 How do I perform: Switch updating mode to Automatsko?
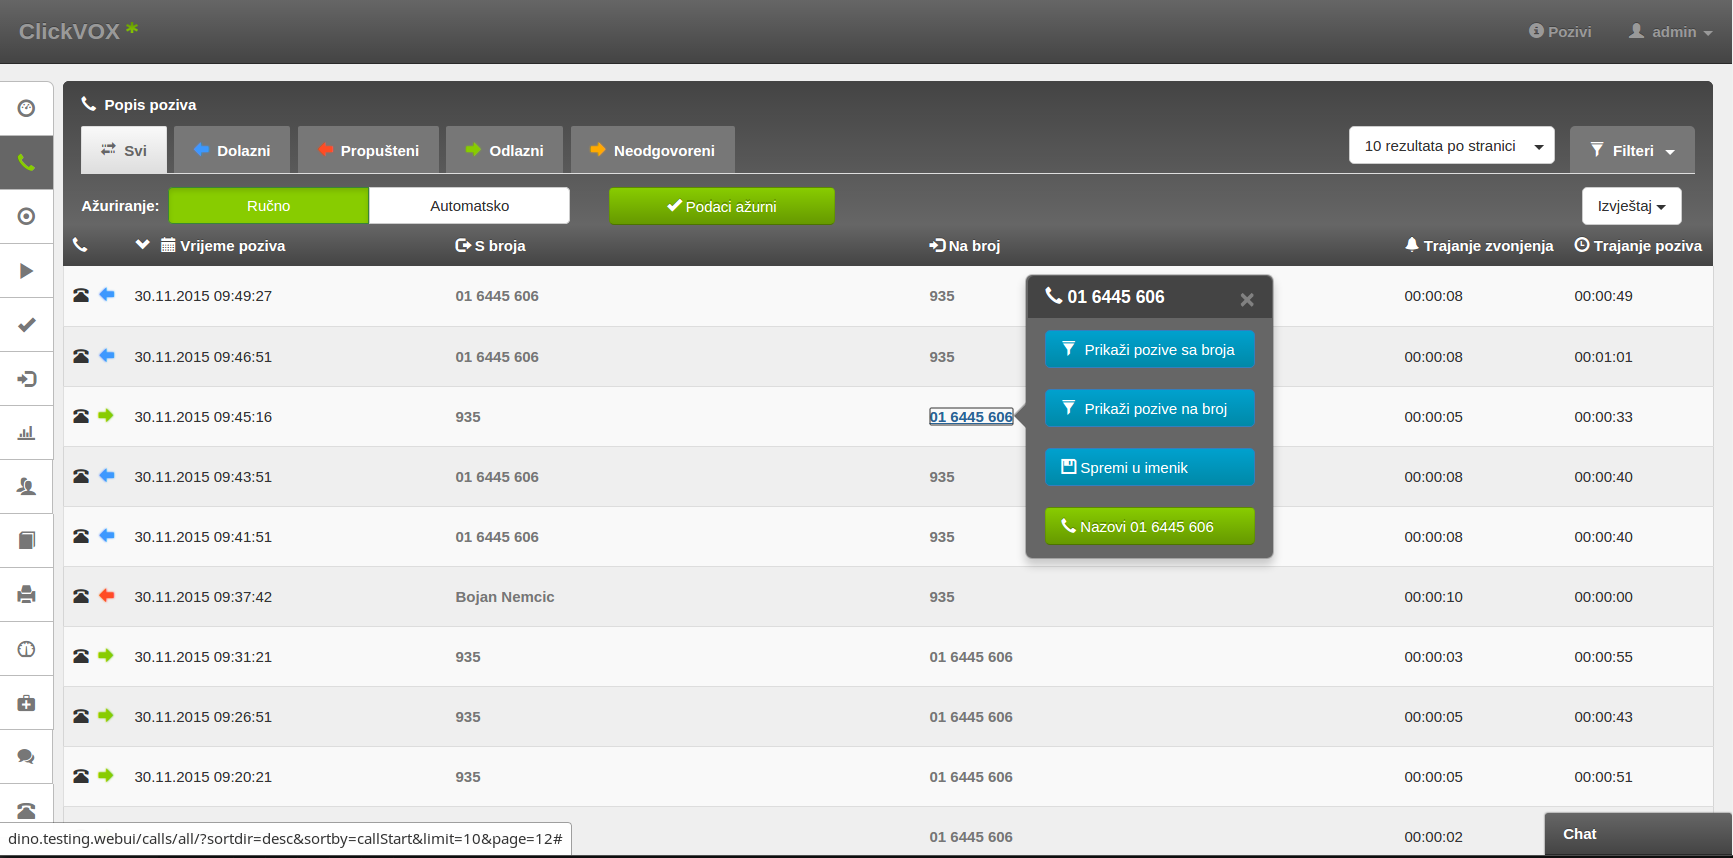point(469,206)
